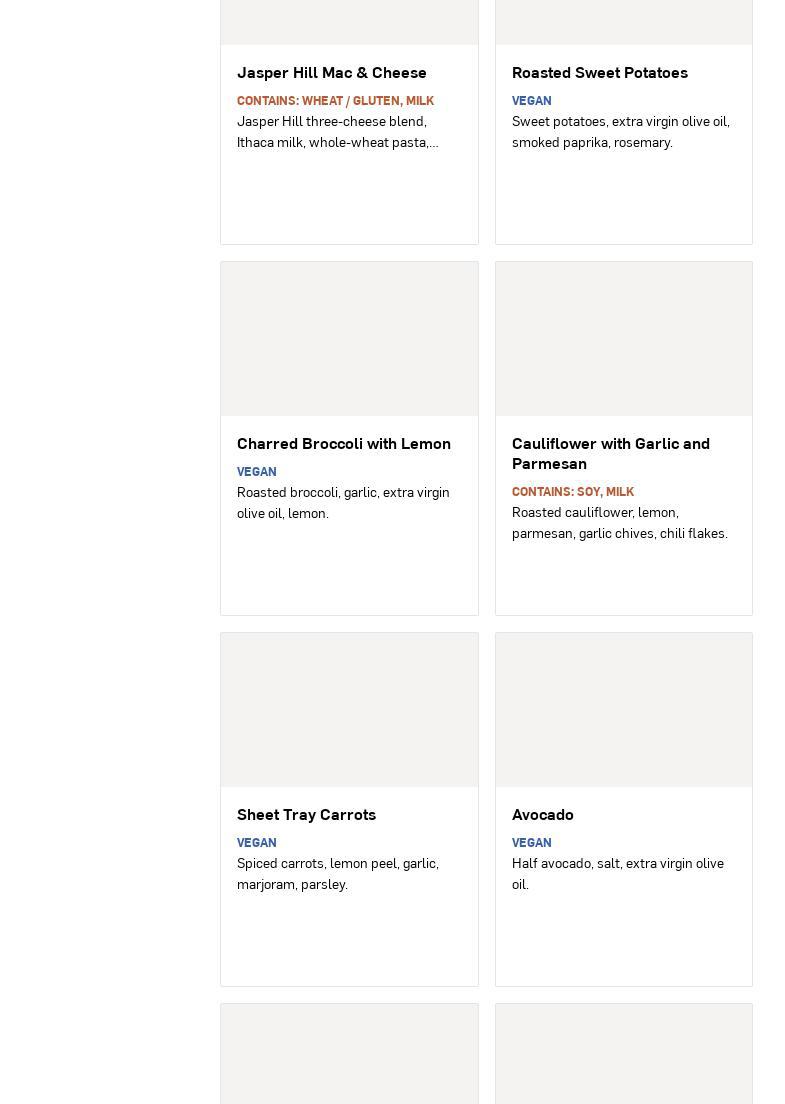Click the Vegan tag under Roasted Sweet Potatoes
Image resolution: width=785 pixels, height=1104 pixels.
531,101
